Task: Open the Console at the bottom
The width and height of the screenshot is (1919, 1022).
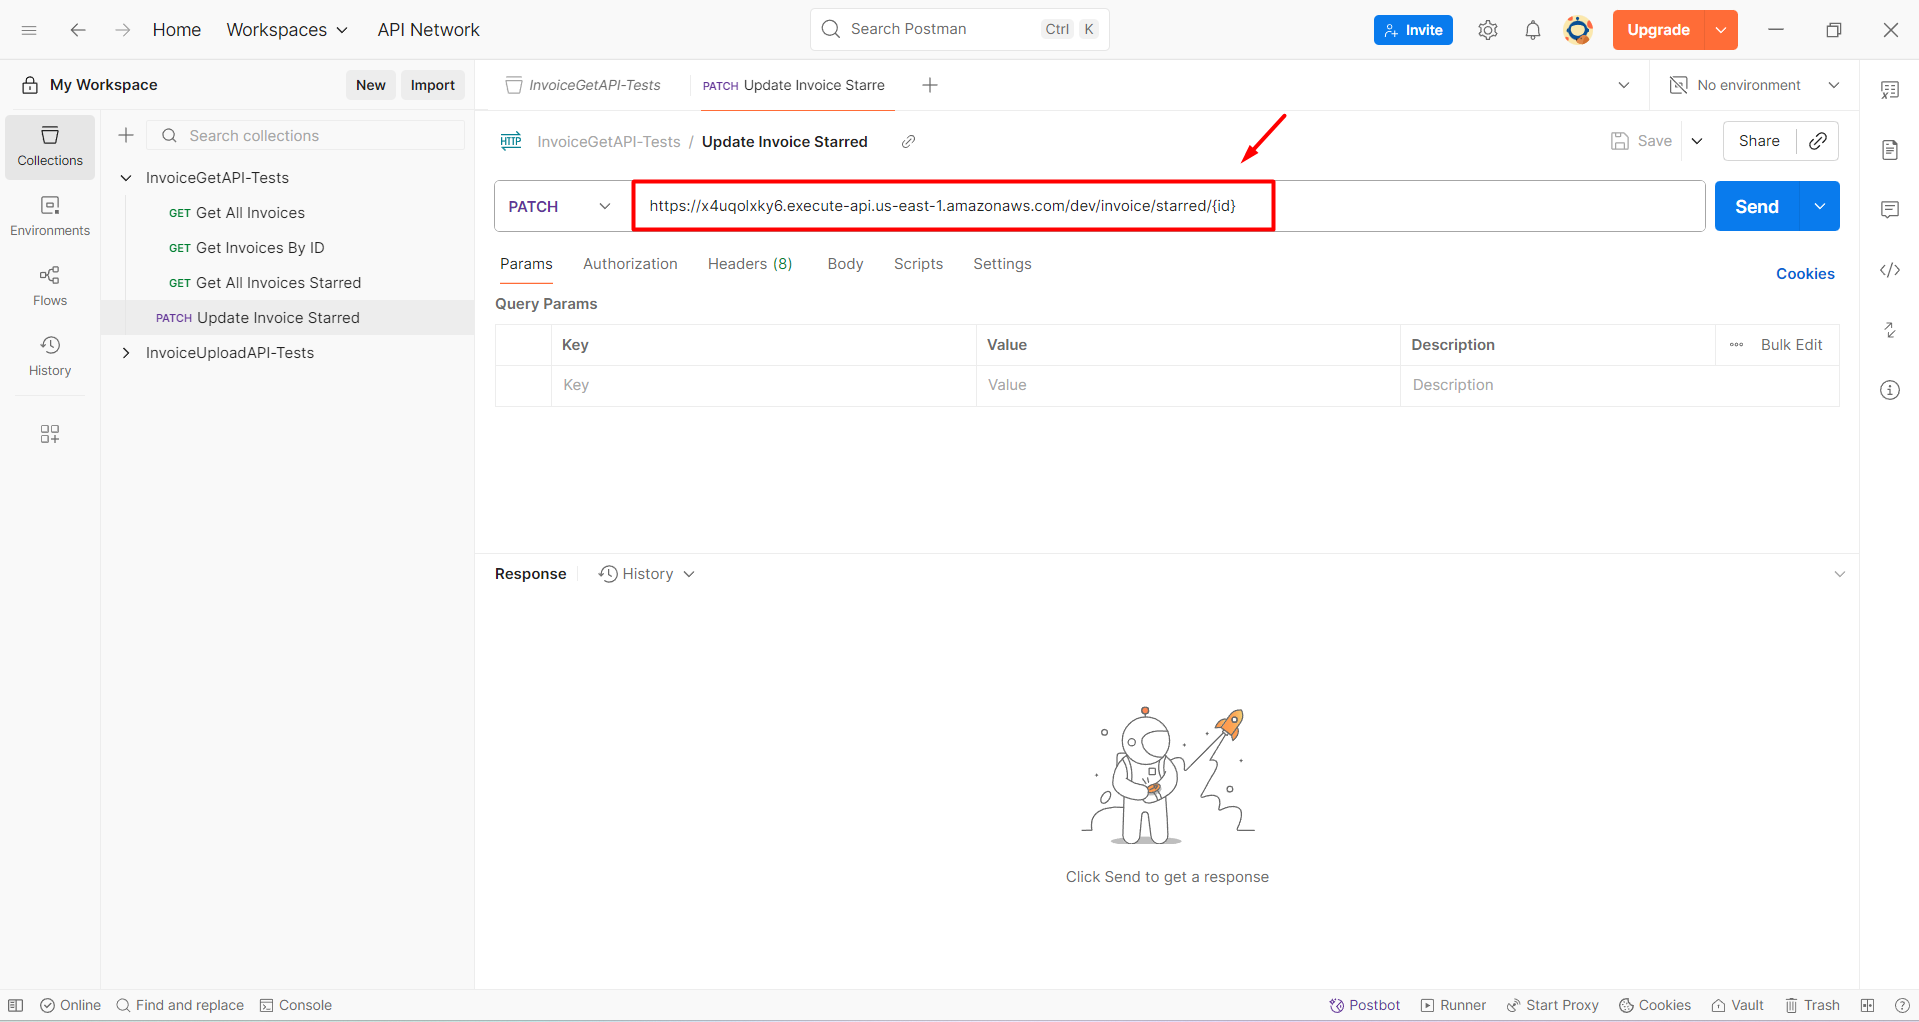Action: click(x=295, y=1005)
